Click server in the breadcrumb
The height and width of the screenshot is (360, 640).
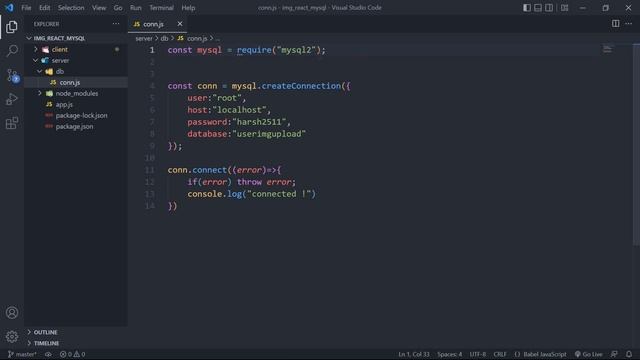(144, 38)
